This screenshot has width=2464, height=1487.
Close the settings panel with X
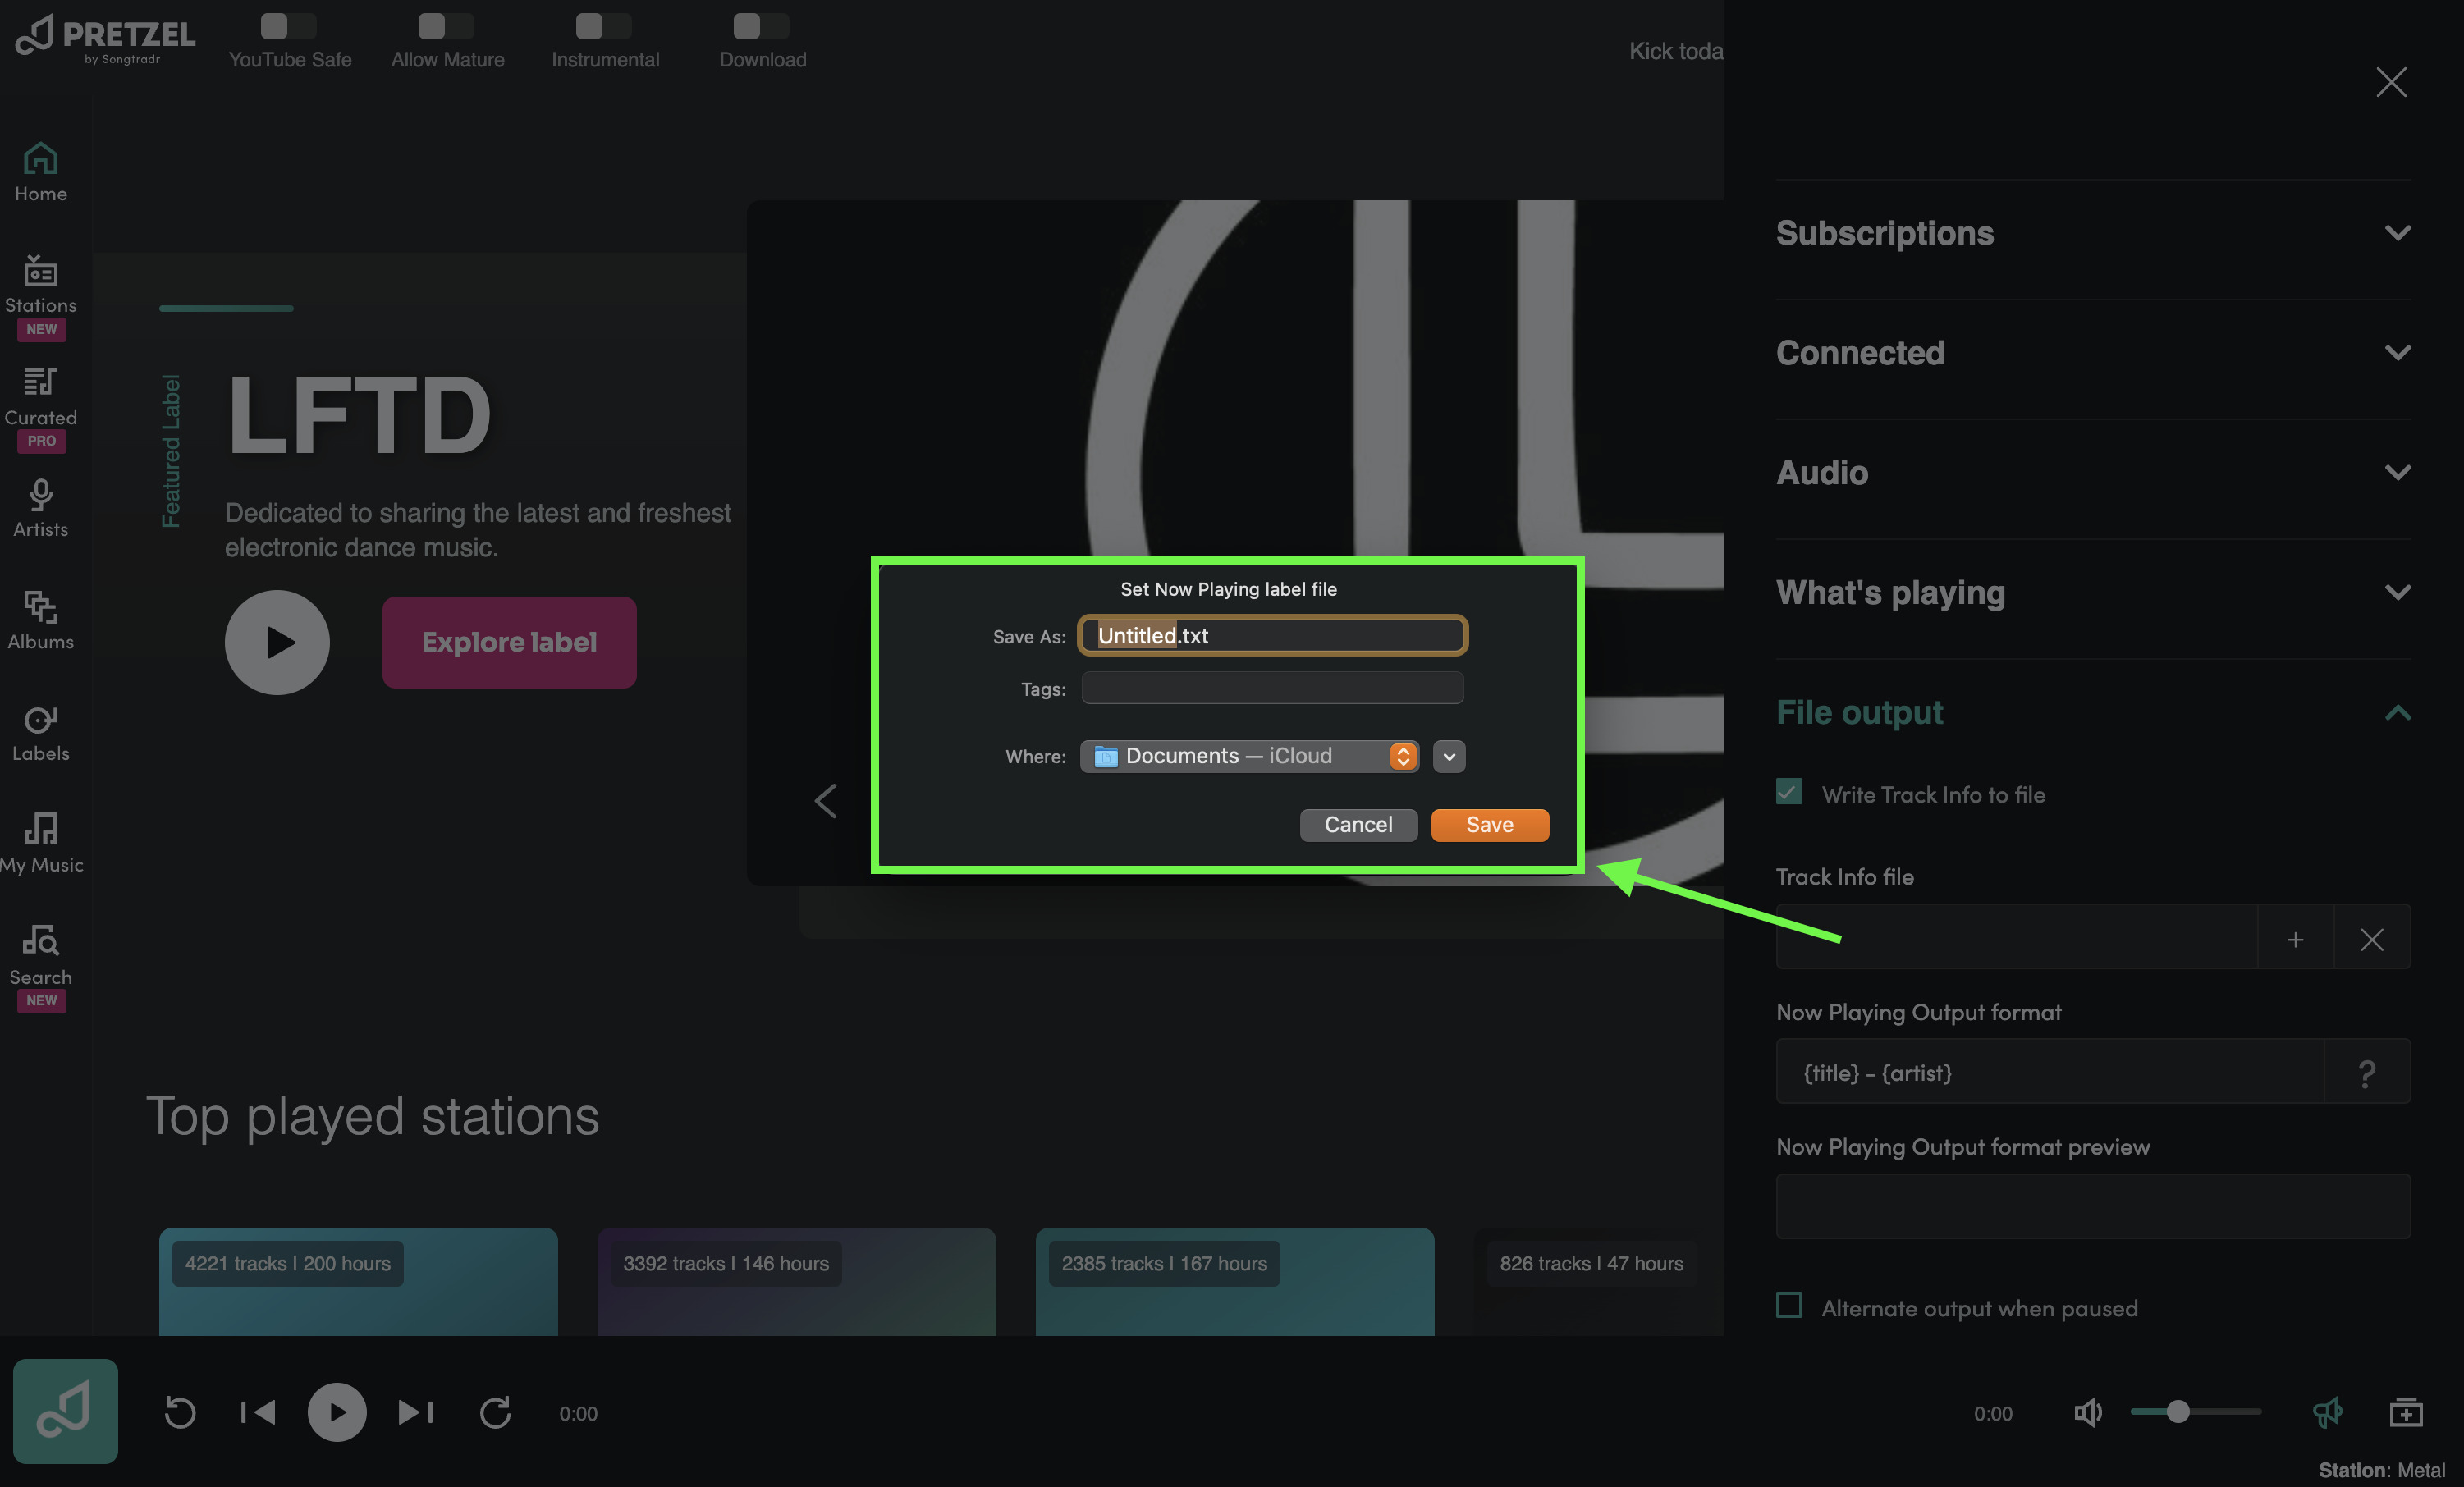pos(2391,82)
